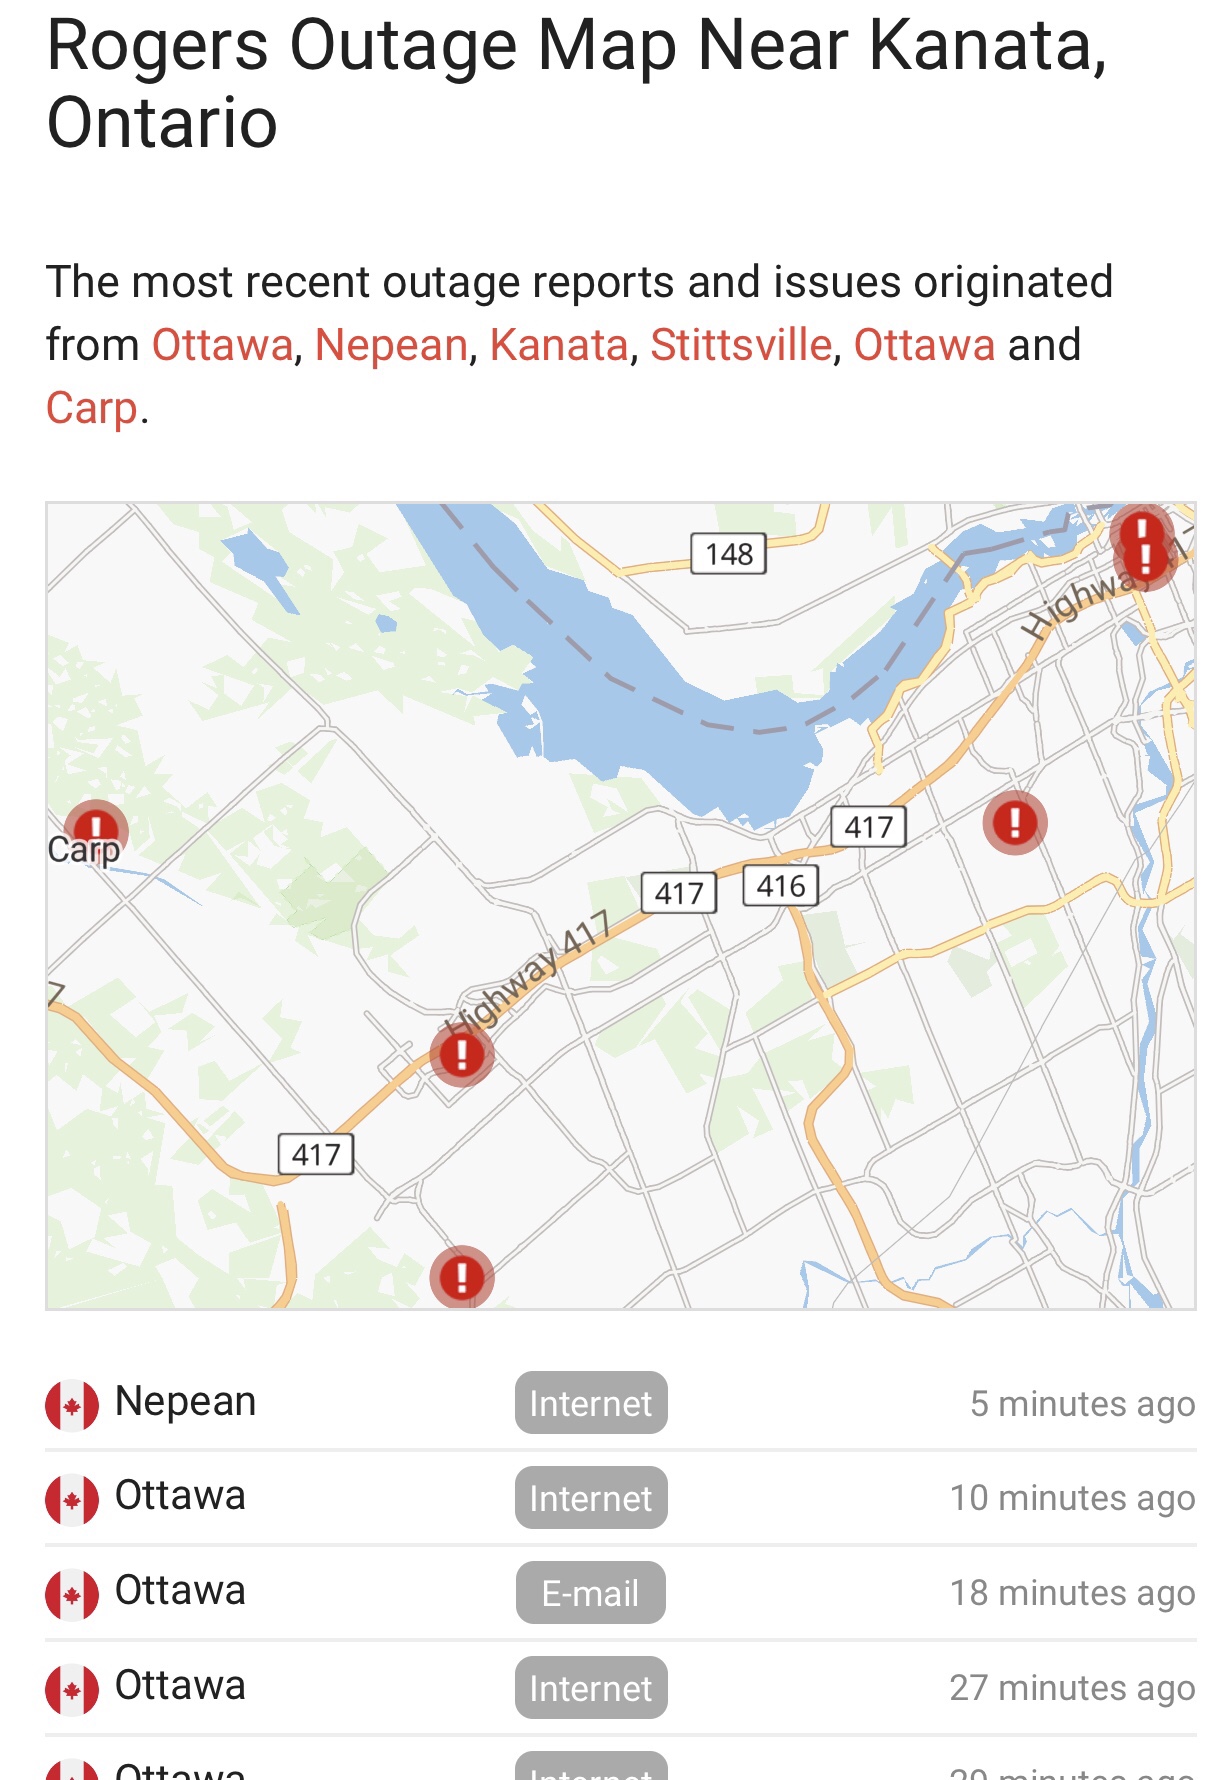Click the 148 route shield on map
The width and height of the screenshot is (1232, 1780).
tap(729, 553)
